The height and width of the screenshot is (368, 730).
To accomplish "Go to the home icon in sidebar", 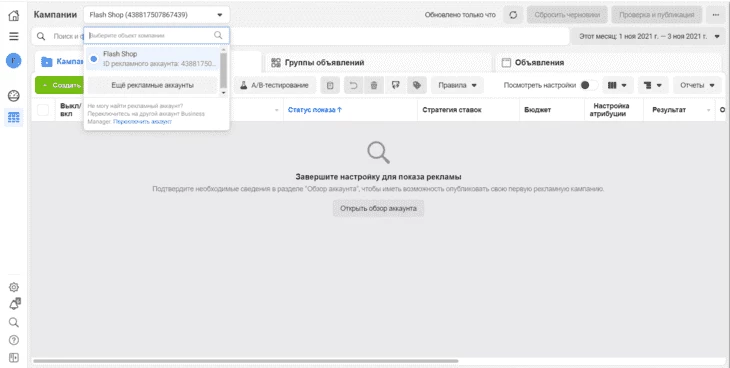I will (14, 15).
